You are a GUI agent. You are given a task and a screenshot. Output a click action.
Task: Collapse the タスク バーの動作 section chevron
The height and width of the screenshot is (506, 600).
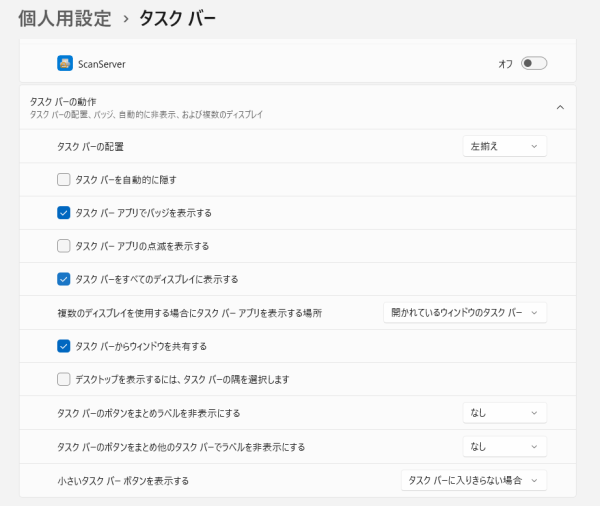tap(560, 107)
